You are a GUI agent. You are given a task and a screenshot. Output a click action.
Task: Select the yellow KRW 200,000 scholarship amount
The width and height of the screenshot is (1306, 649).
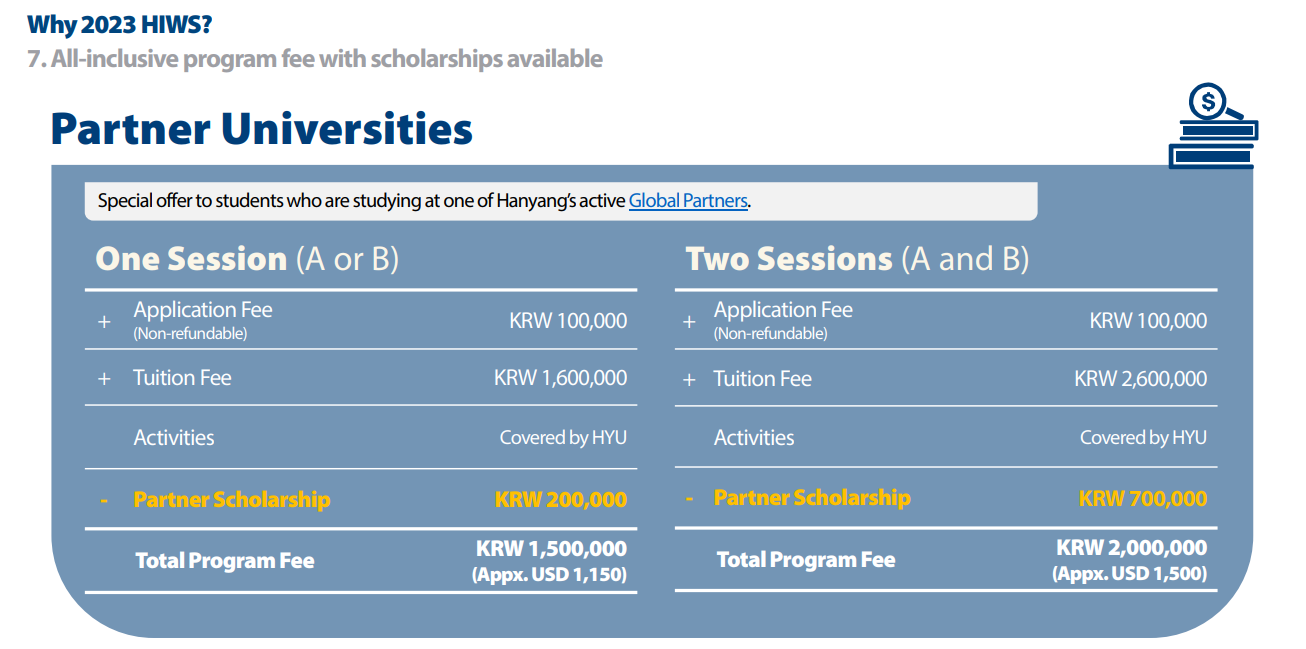[560, 500]
